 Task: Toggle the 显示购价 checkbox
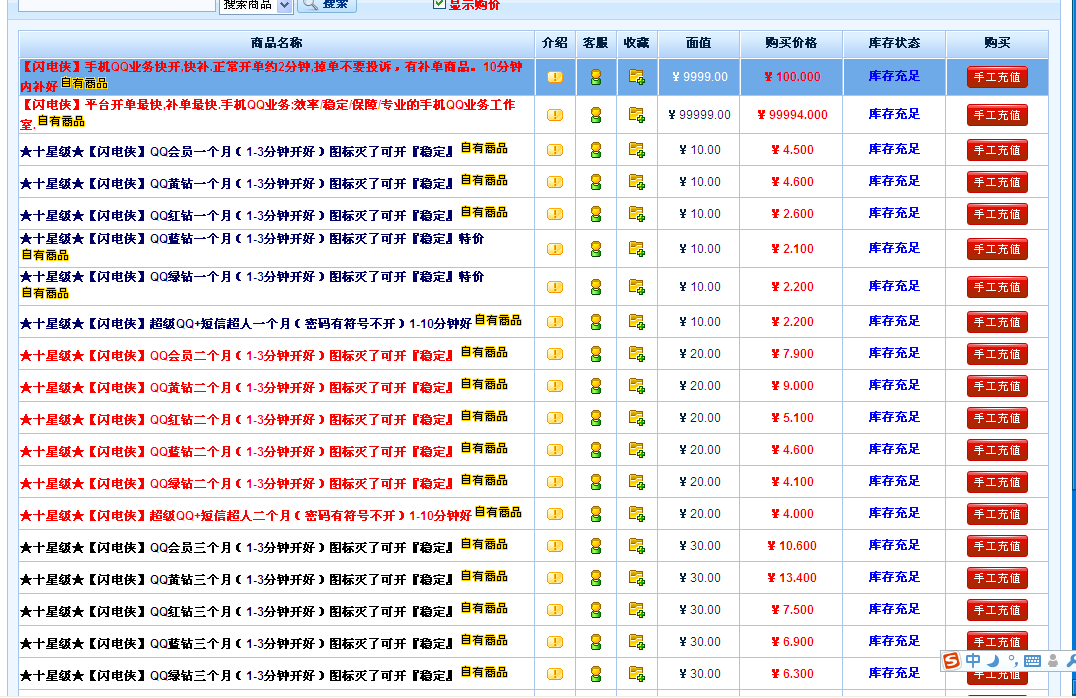click(438, 5)
